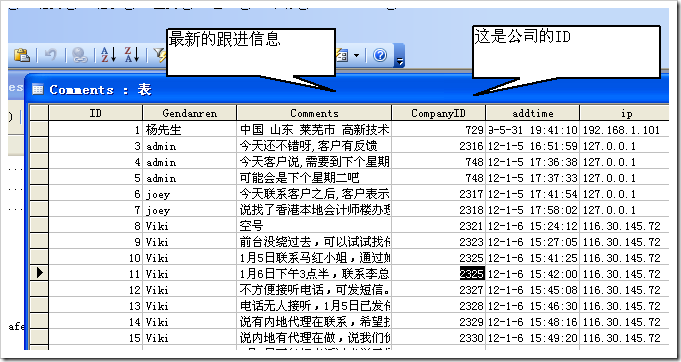
Task: Click the CompanyID cell 2316
Action: coord(438,146)
